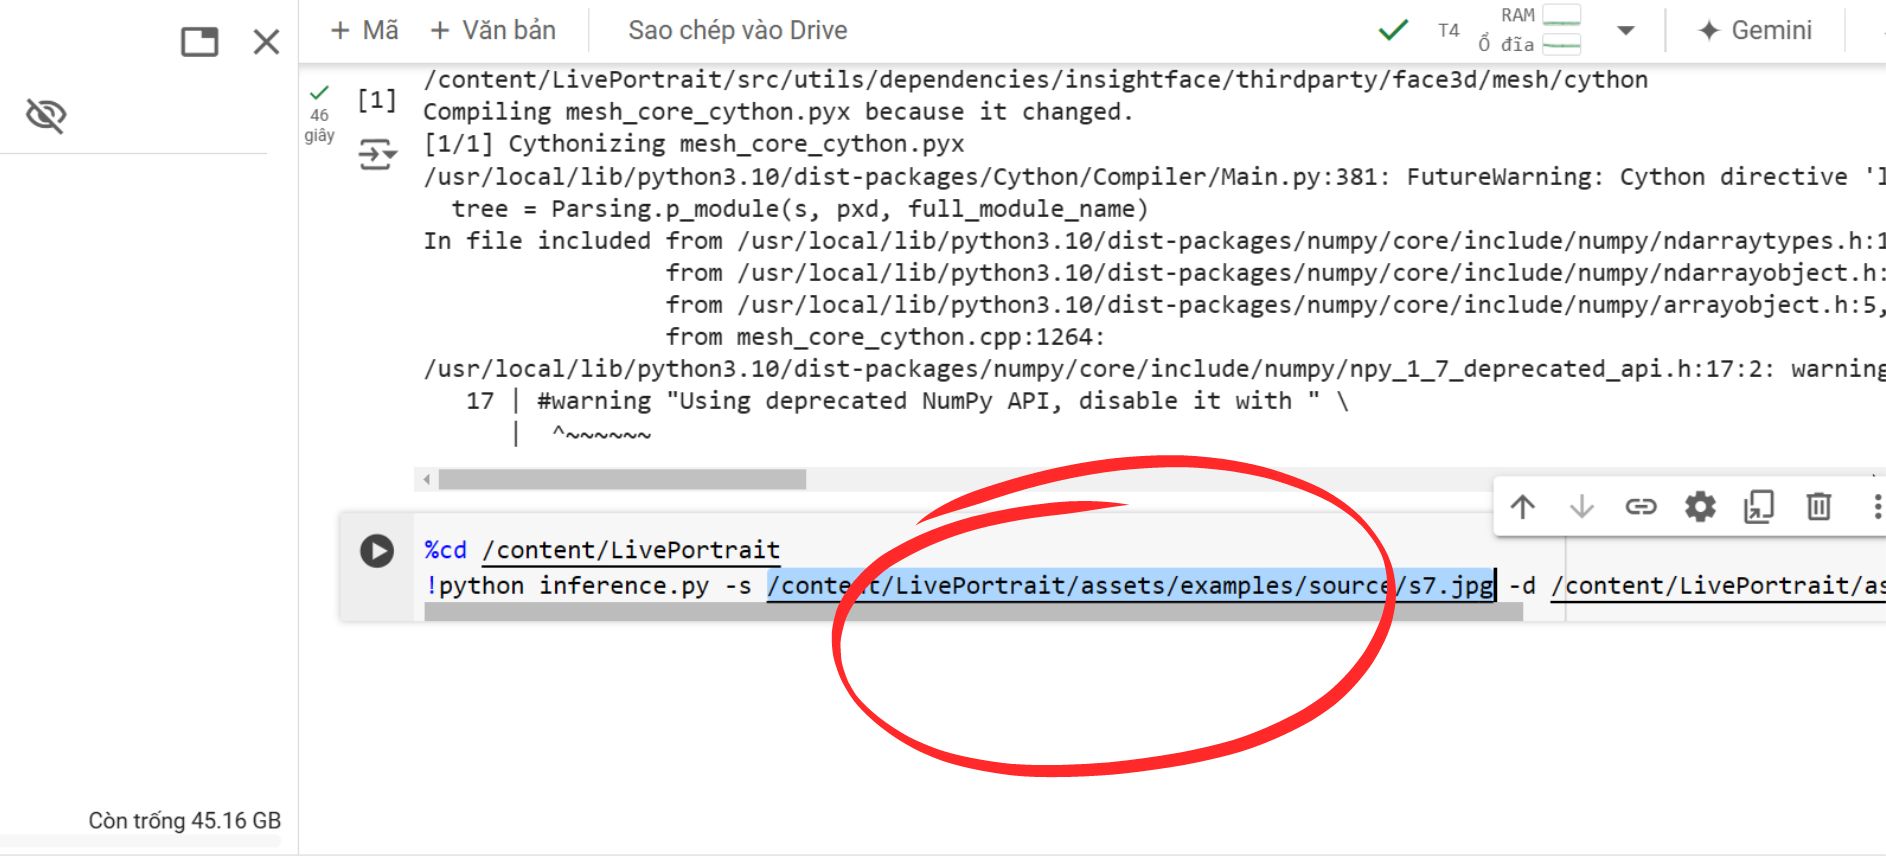
Task: Click 'Compiling mesh_core_cython.pyx because it changed.' output line
Action: click(x=778, y=112)
